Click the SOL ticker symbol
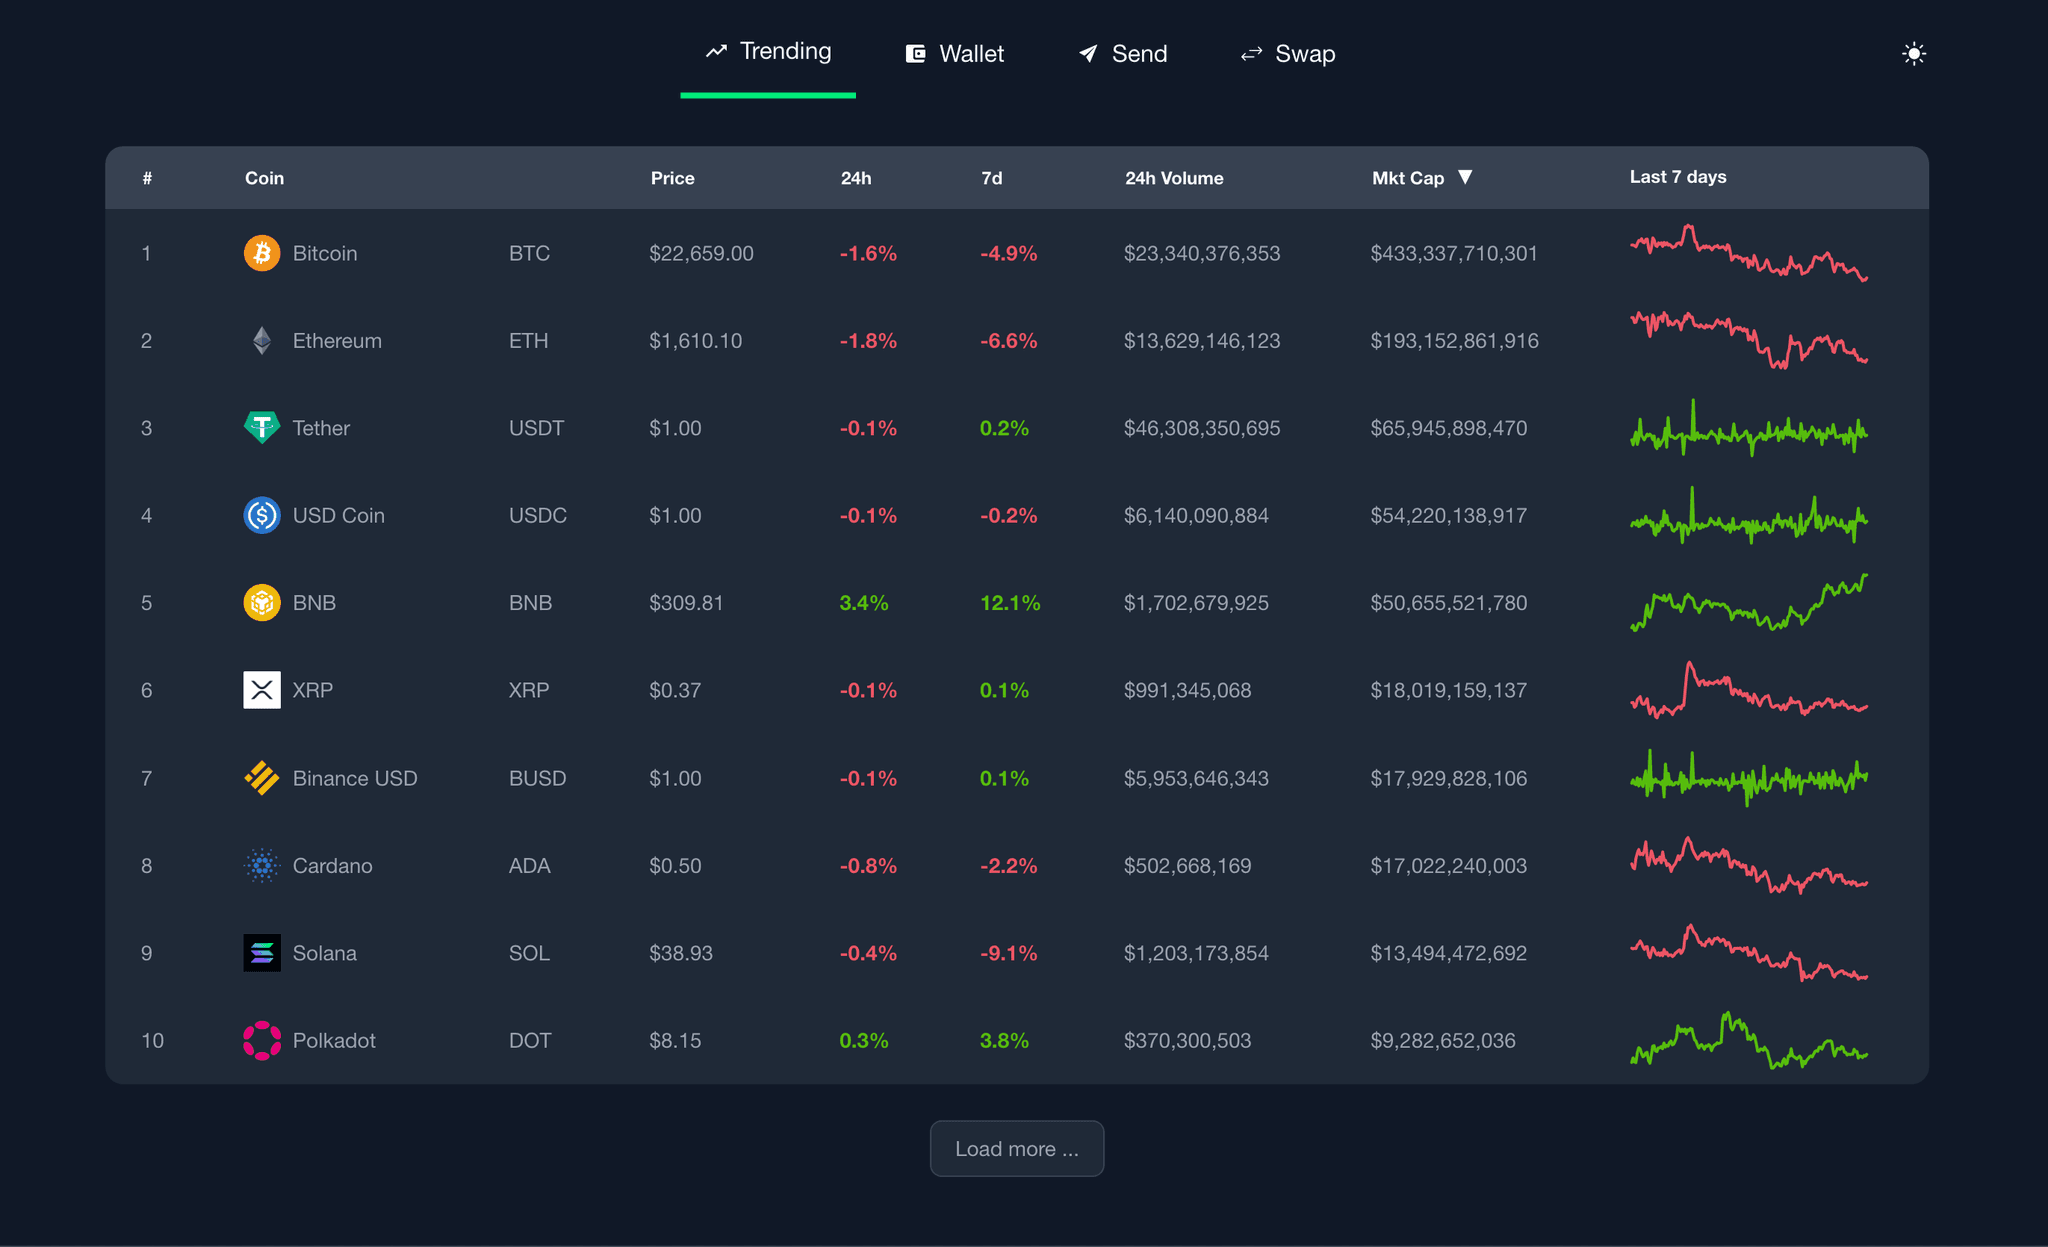This screenshot has height=1247, width=2048. 529,953
